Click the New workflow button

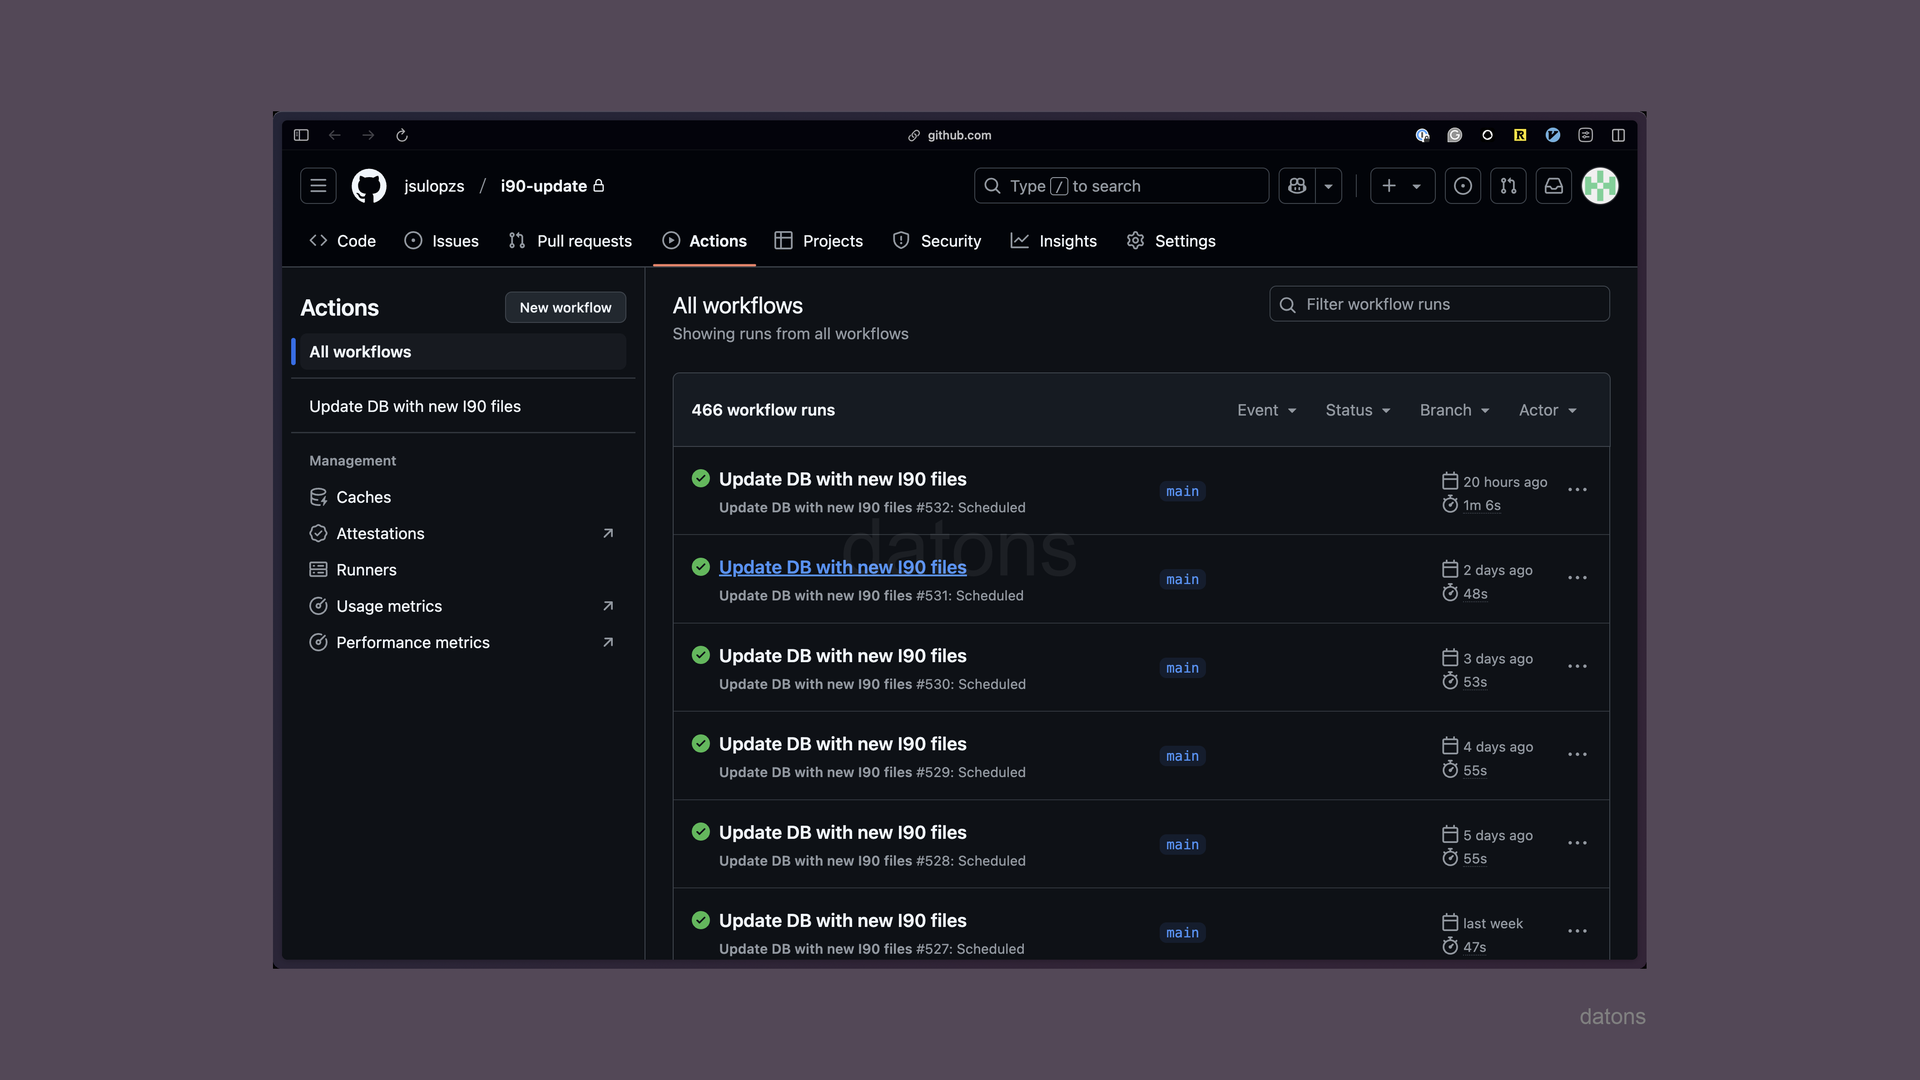[565, 307]
